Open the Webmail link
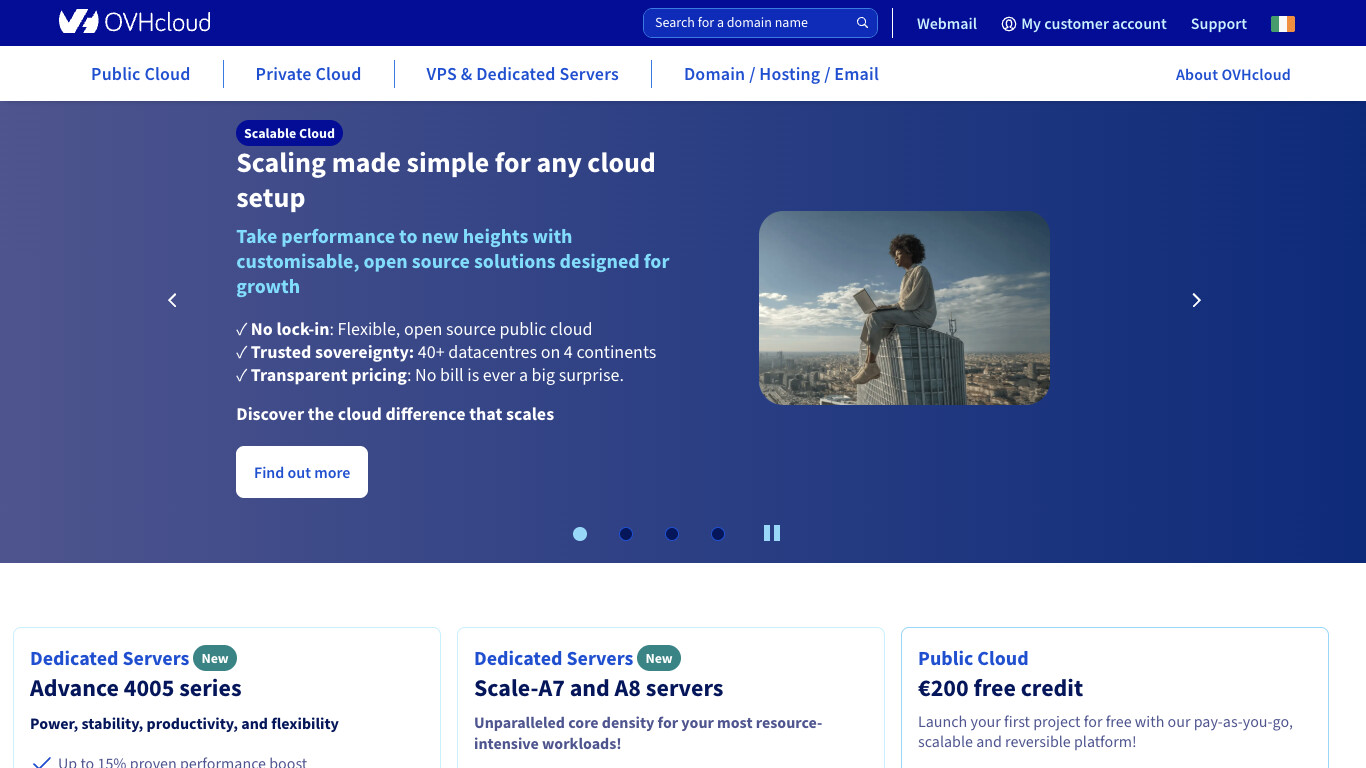This screenshot has height=768, width=1366. click(946, 23)
